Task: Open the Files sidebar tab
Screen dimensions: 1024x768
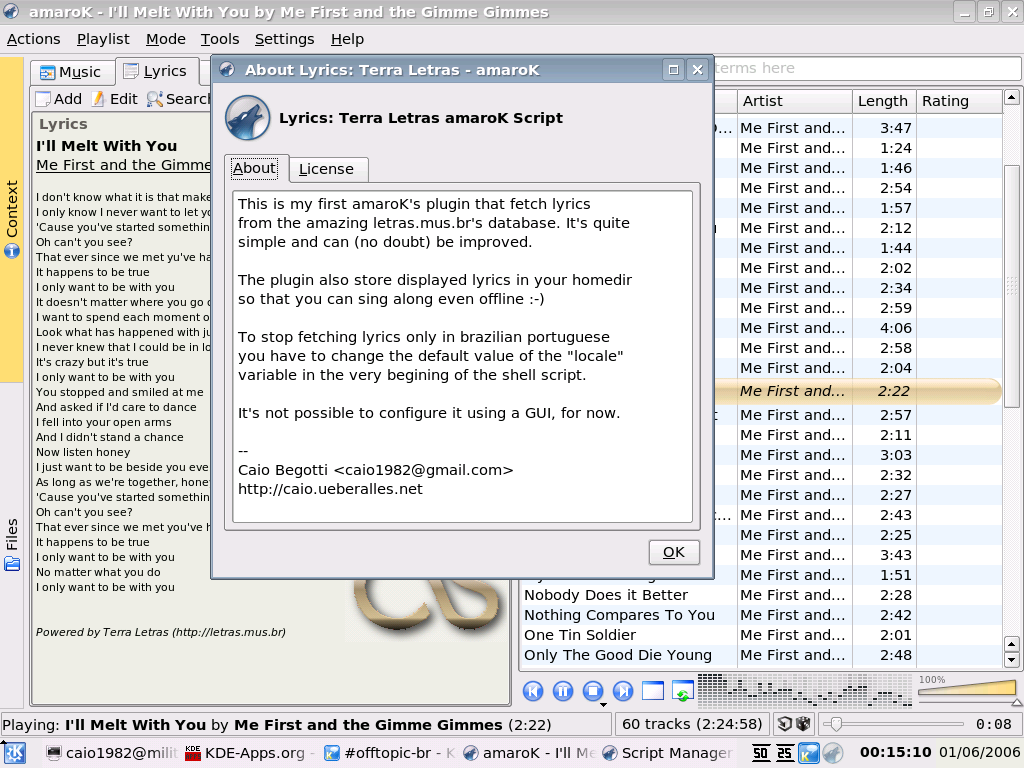Action: 12,545
